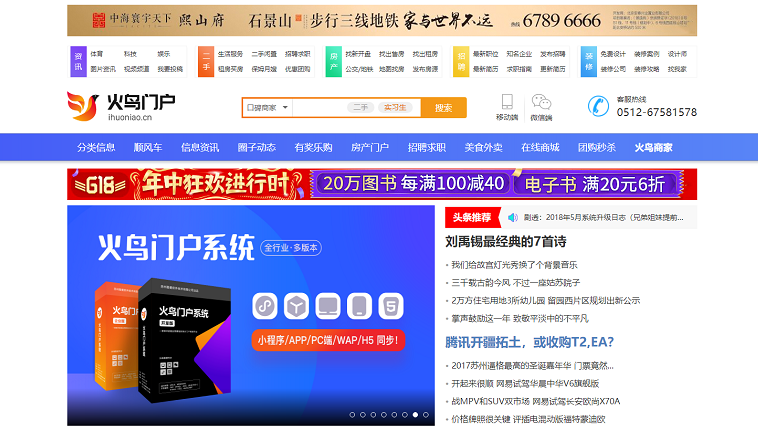Image resolution: width=758 pixels, height=433 pixels.
Task: Go to the last carousel slide dot
Action: point(425,415)
